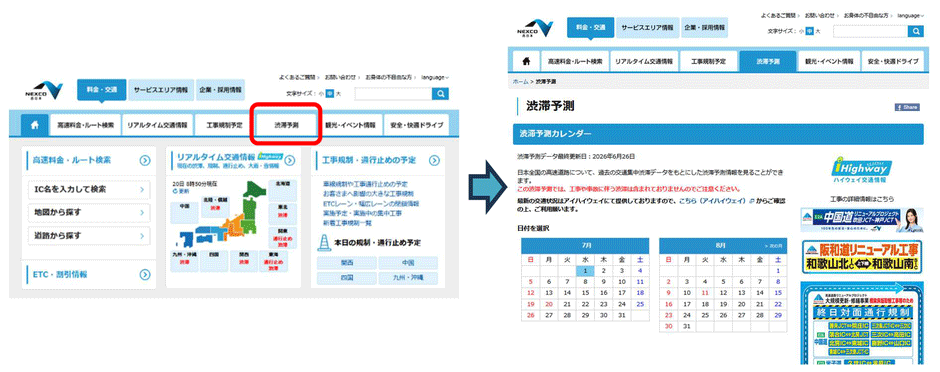Select small font size 小 in left screenshot
This screenshot has height=372, width=940.
[321, 93]
